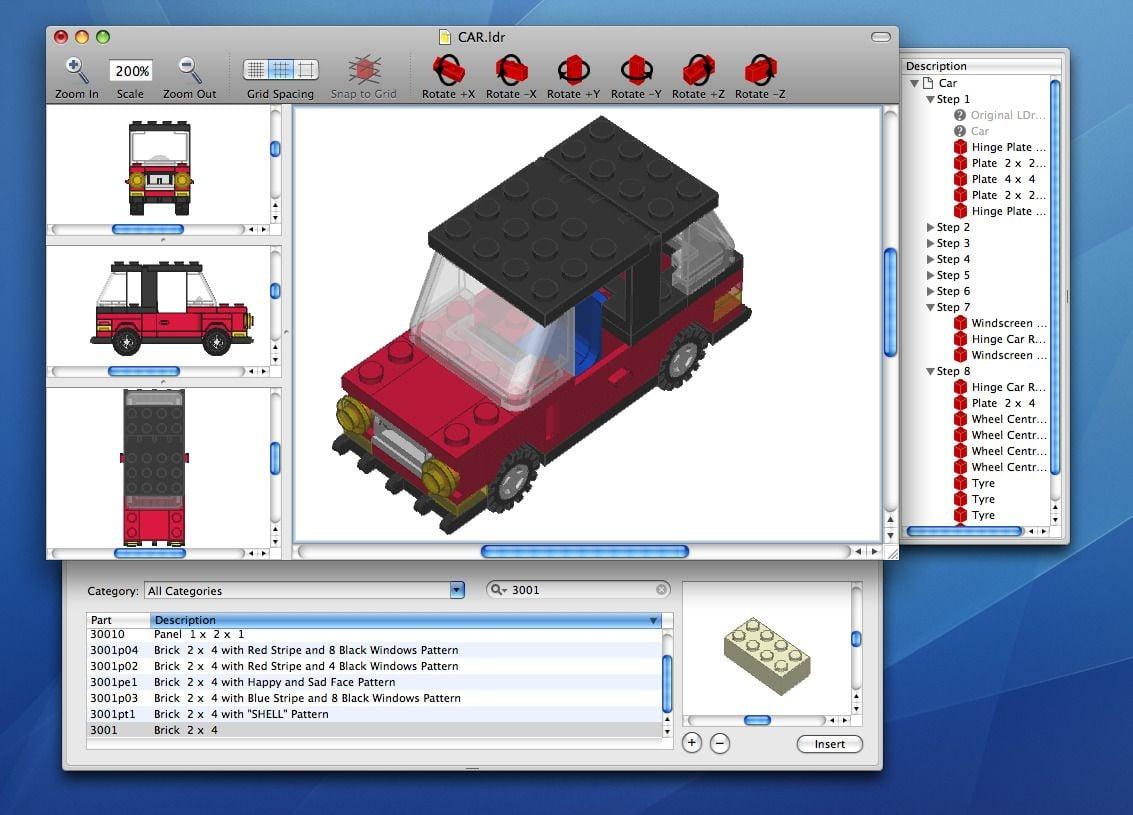Open the All Categories dropdown
The height and width of the screenshot is (815, 1133).
pyautogui.click(x=304, y=590)
